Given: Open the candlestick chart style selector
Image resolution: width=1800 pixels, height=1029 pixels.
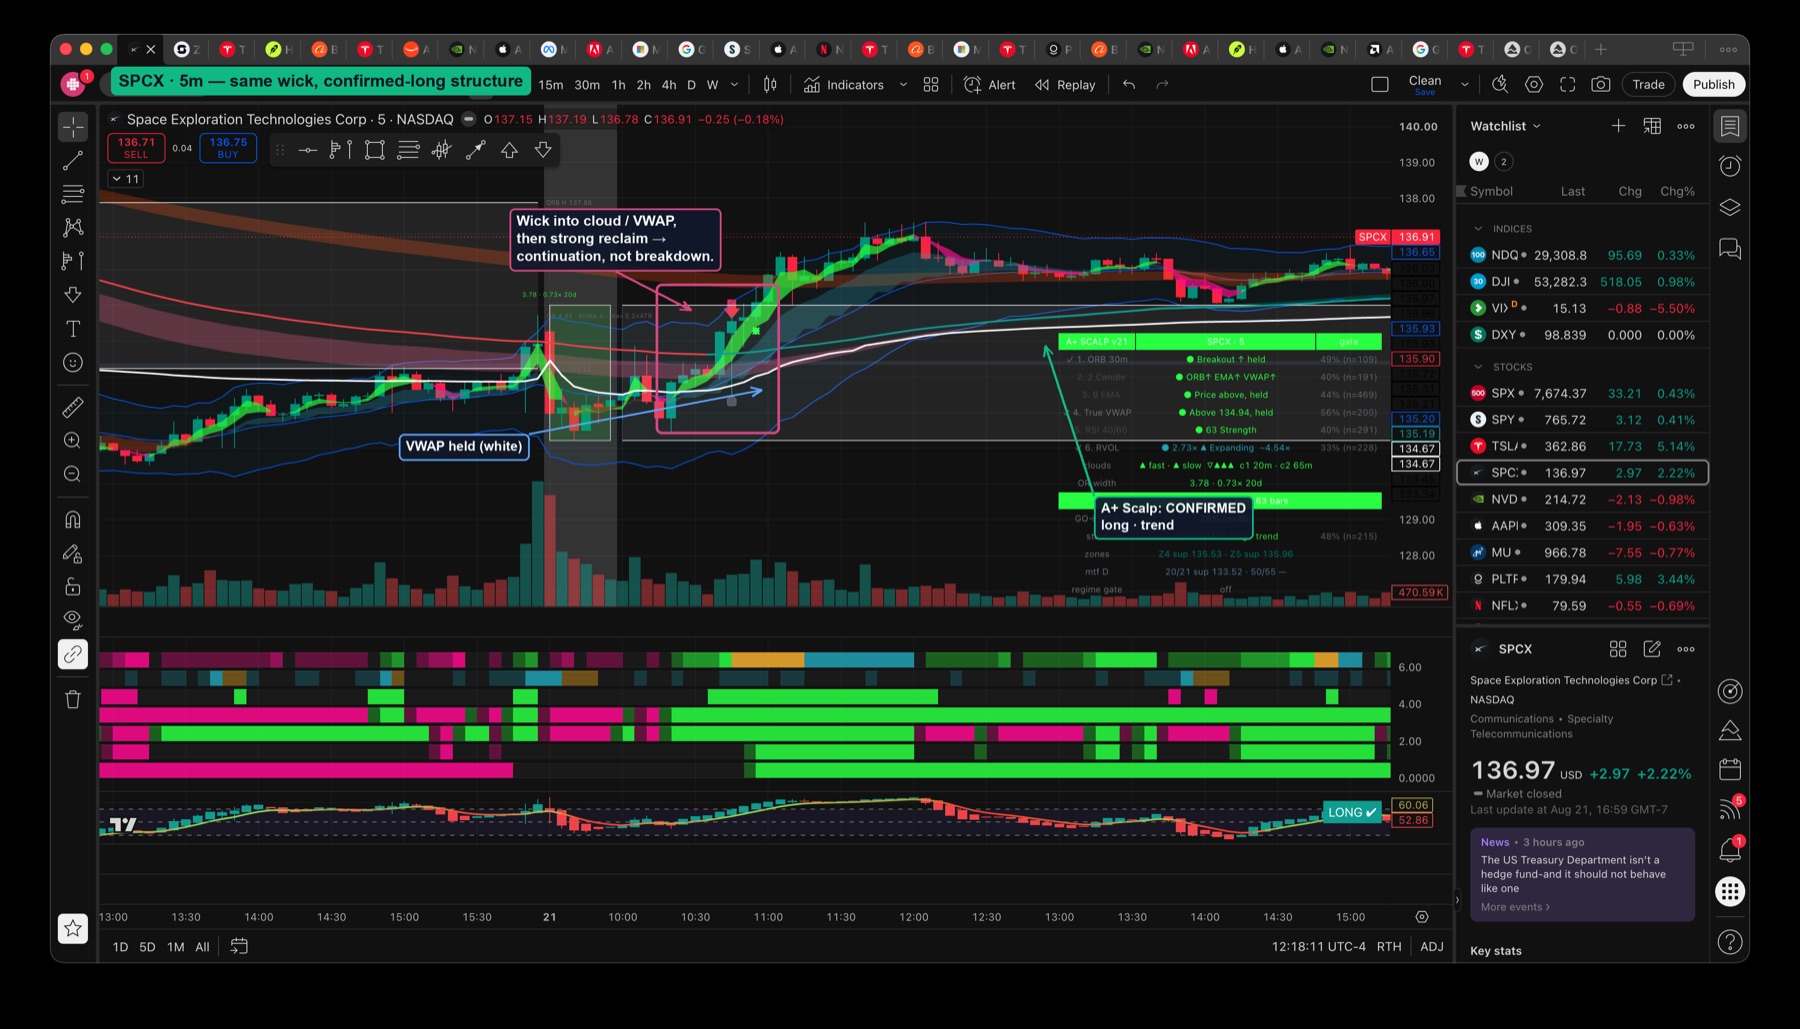Looking at the screenshot, I should [770, 85].
